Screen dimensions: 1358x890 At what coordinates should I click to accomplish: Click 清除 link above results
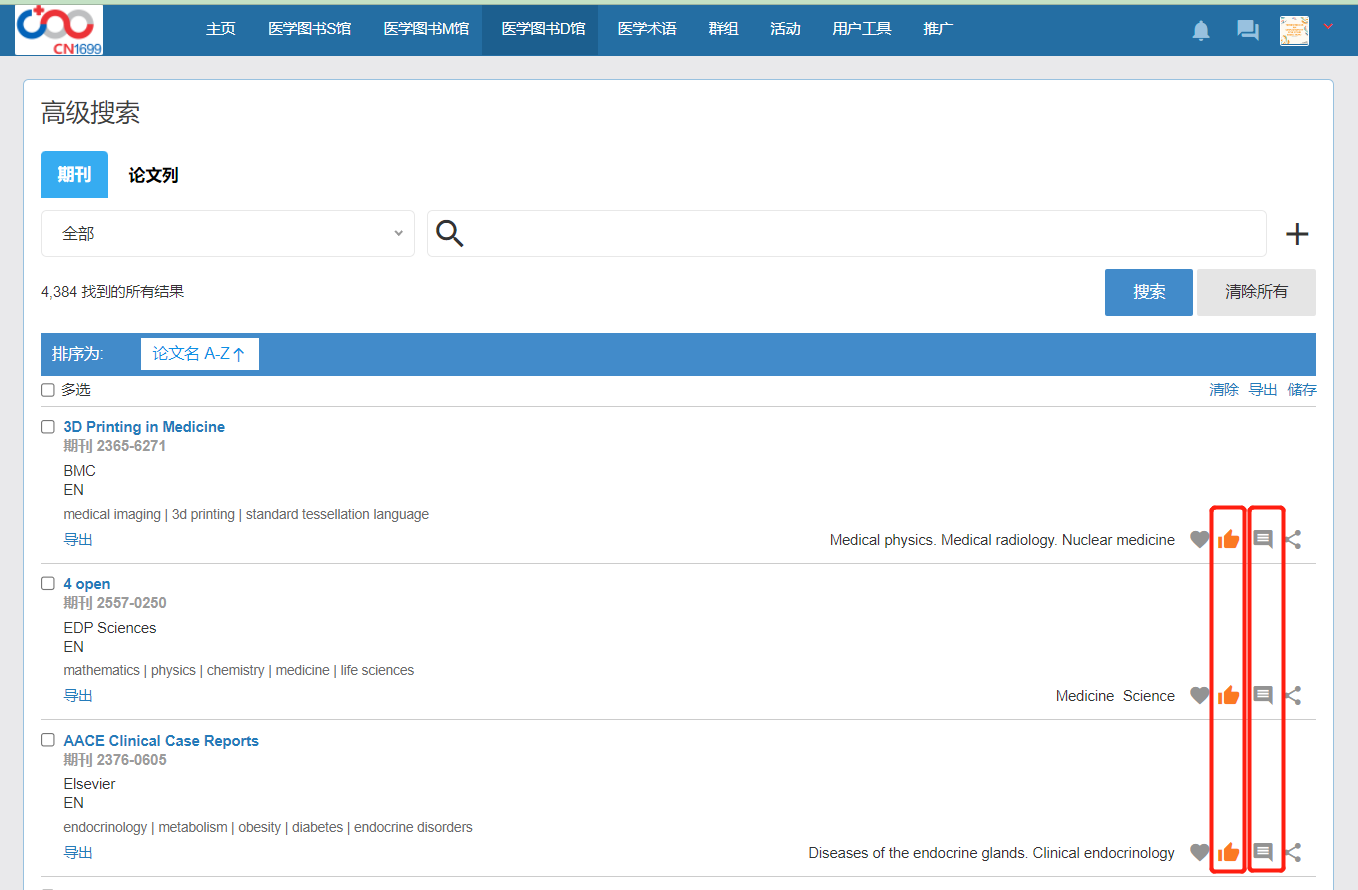[1224, 390]
